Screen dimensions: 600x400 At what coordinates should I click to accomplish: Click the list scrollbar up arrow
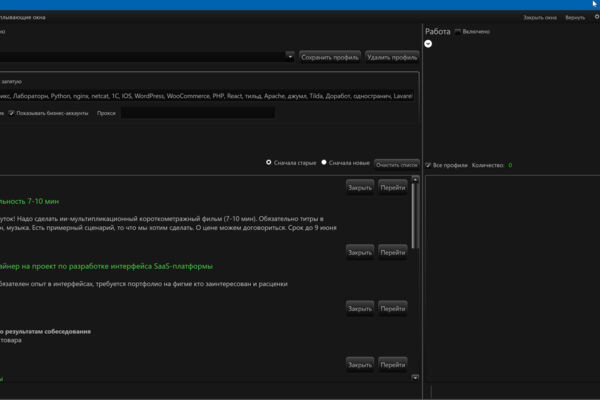415,180
